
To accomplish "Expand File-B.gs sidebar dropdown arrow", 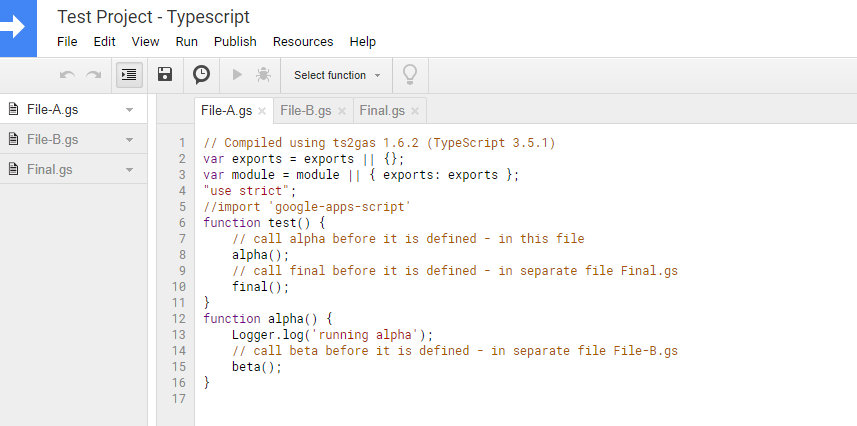I will point(129,140).
